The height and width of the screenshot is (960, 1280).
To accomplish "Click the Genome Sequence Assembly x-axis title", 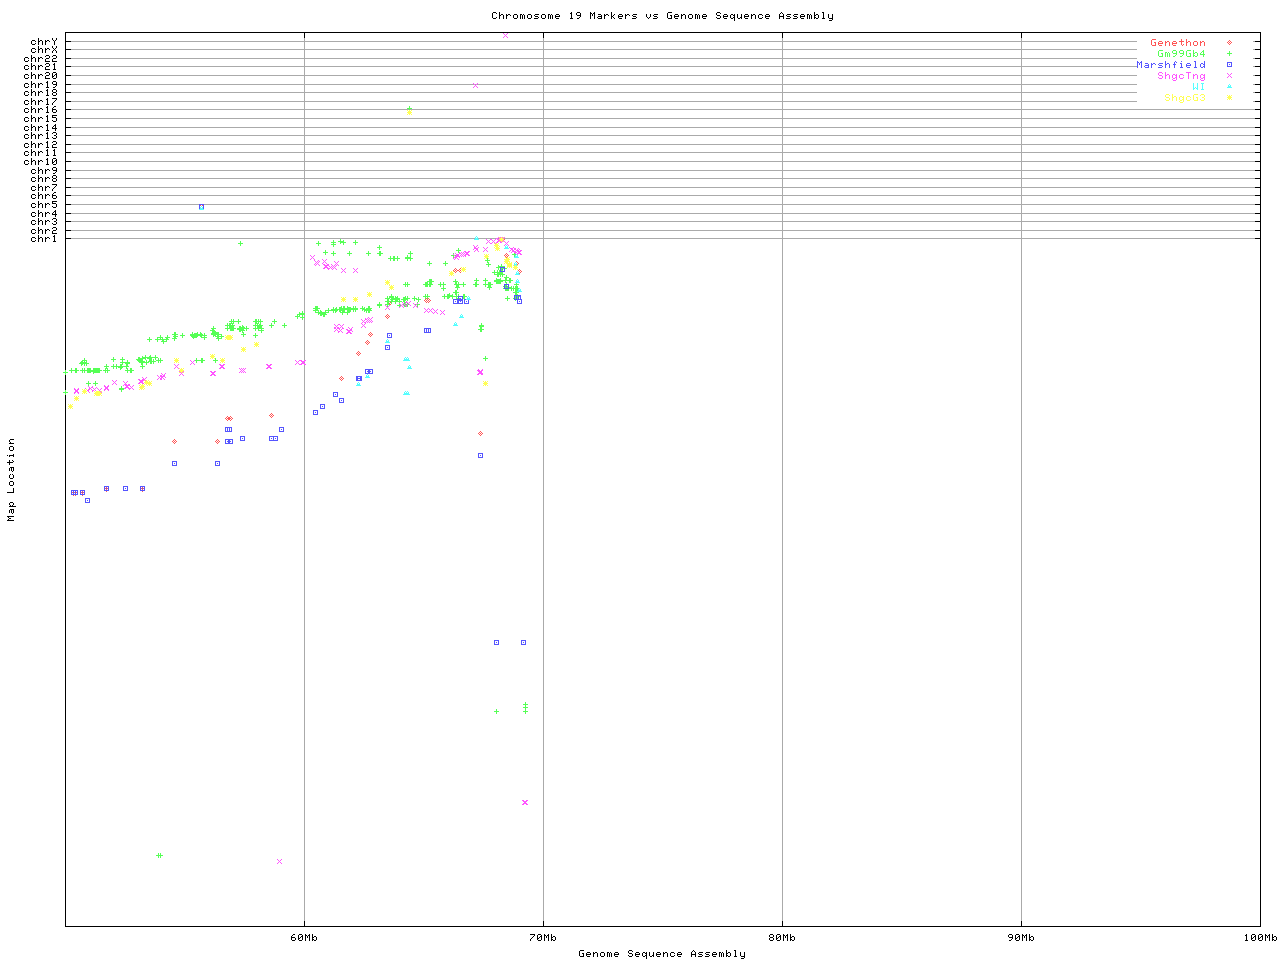I will pos(662,954).
